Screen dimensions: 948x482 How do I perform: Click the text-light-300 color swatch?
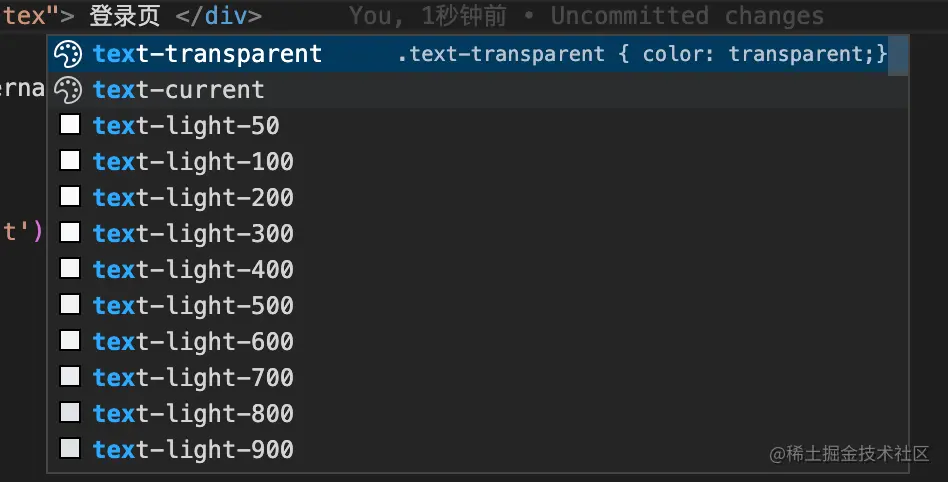click(70, 233)
